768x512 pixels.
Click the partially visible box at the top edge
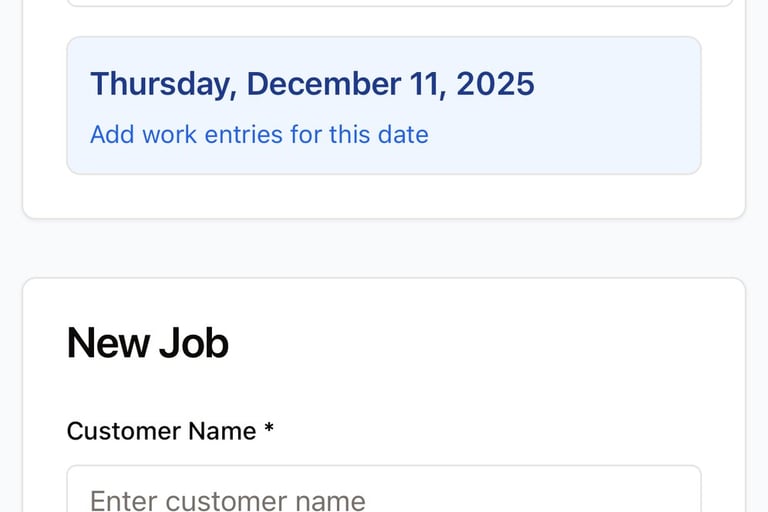click(400, 3)
